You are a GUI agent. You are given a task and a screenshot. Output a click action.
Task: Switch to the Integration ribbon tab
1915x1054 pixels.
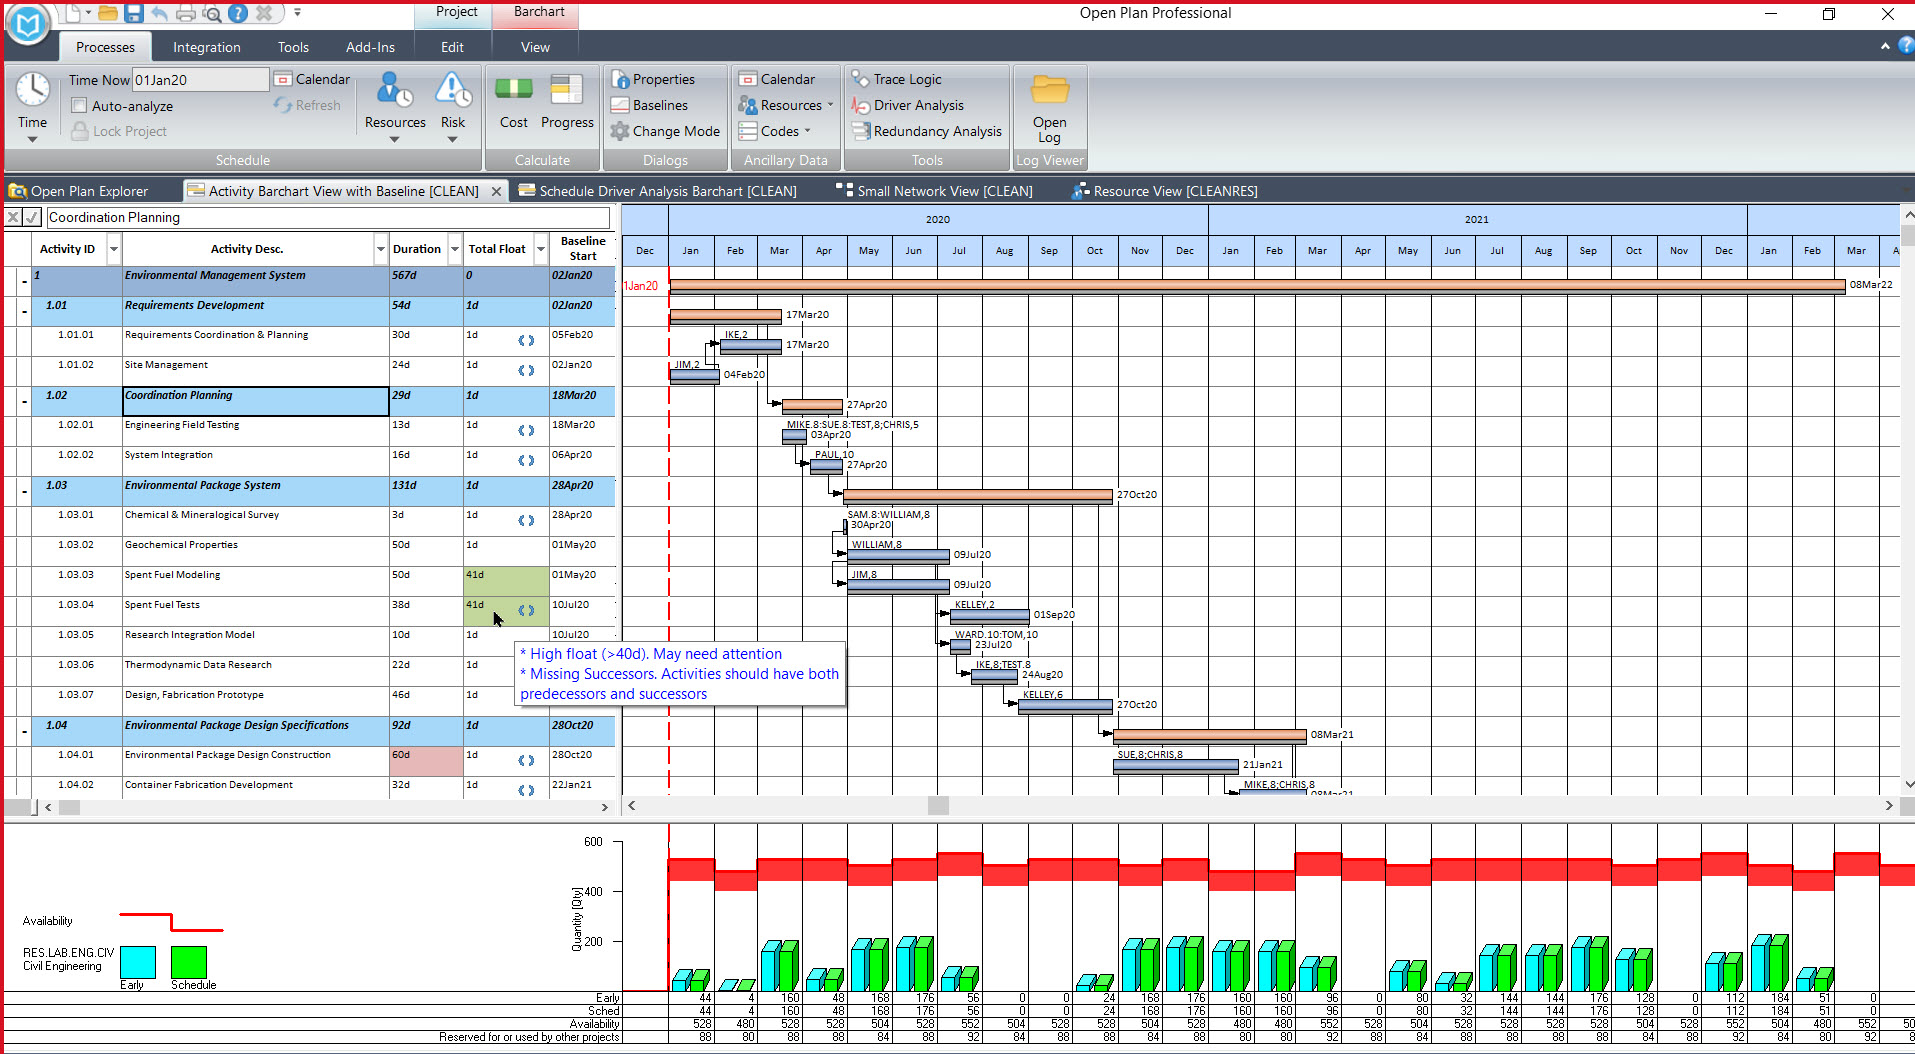(x=206, y=47)
